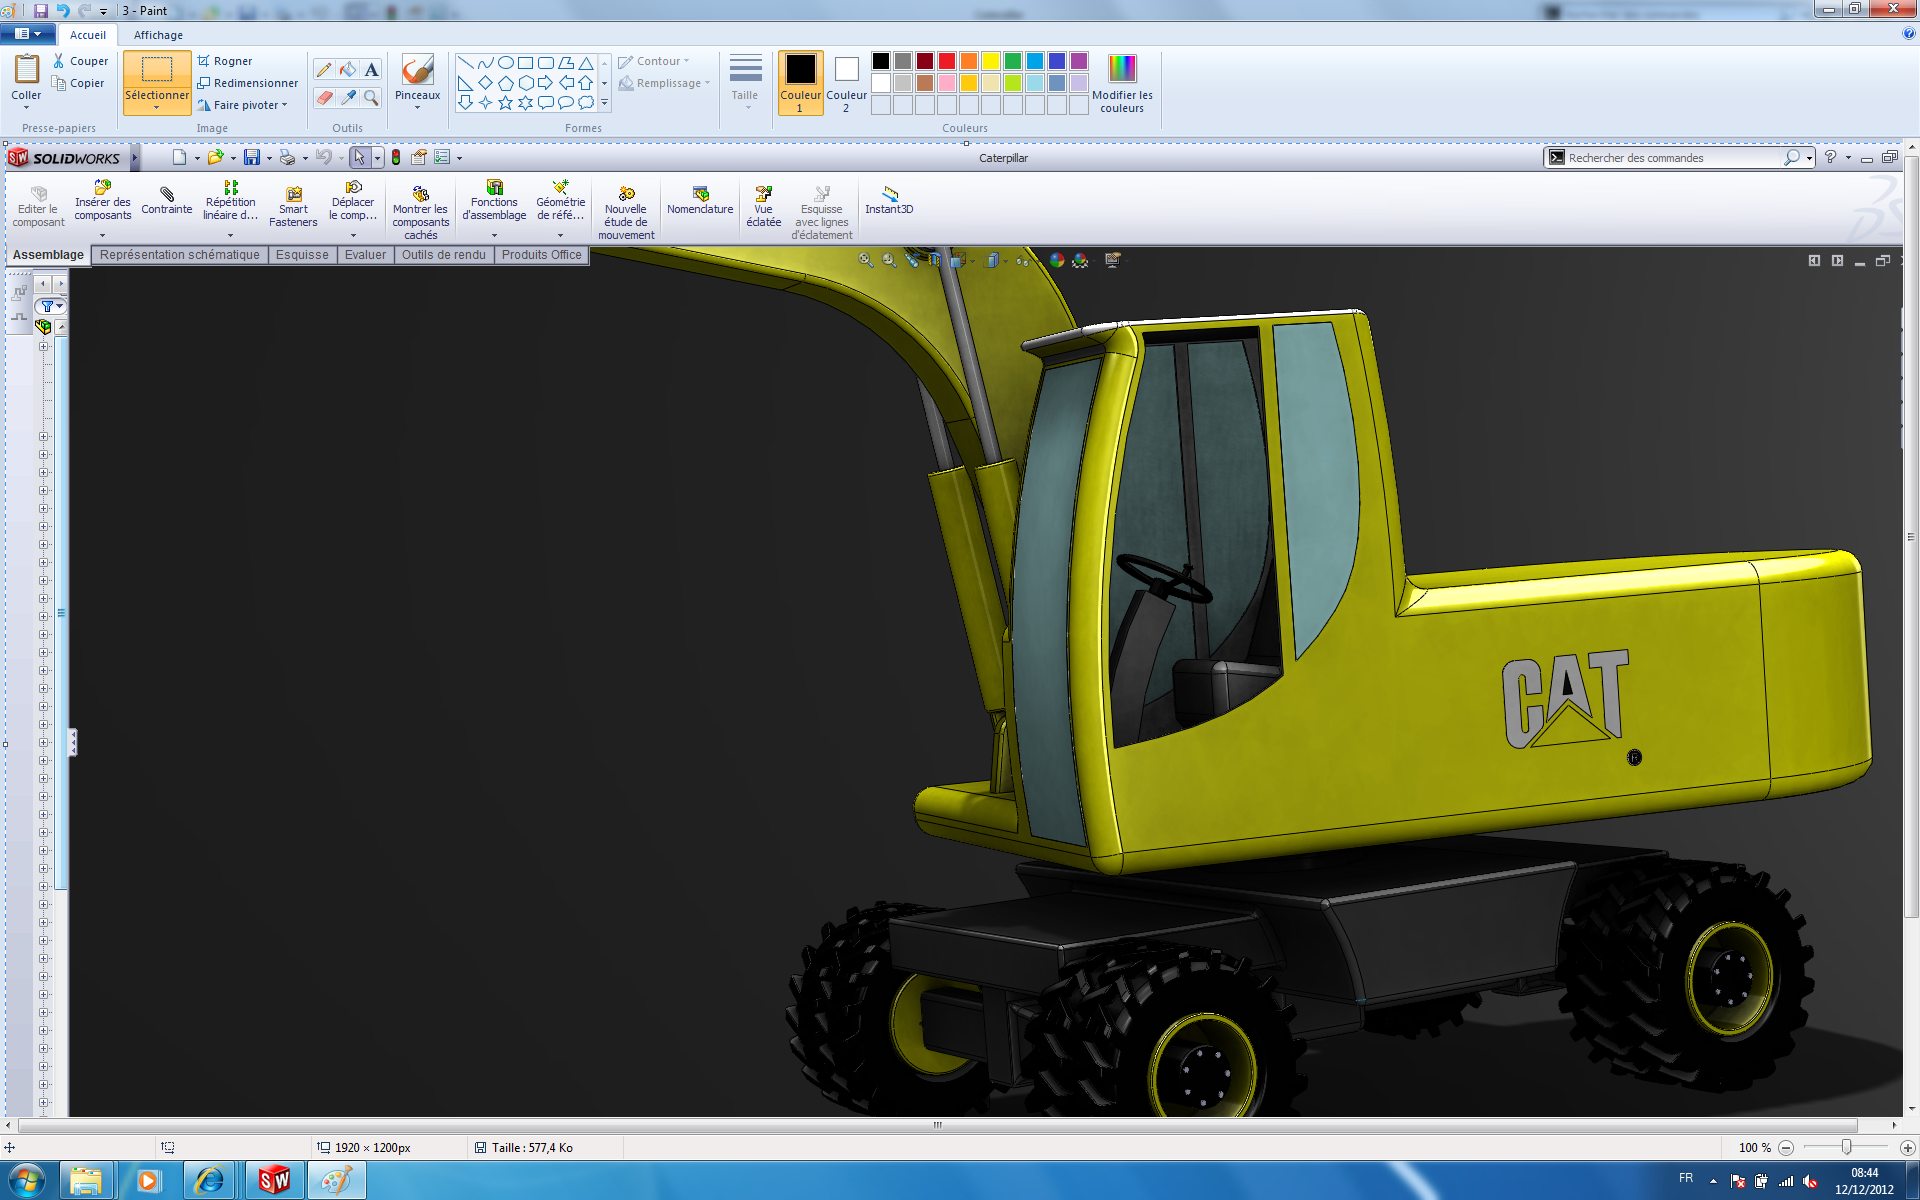
Task: Select the right arrow shape
Action: coord(546,82)
